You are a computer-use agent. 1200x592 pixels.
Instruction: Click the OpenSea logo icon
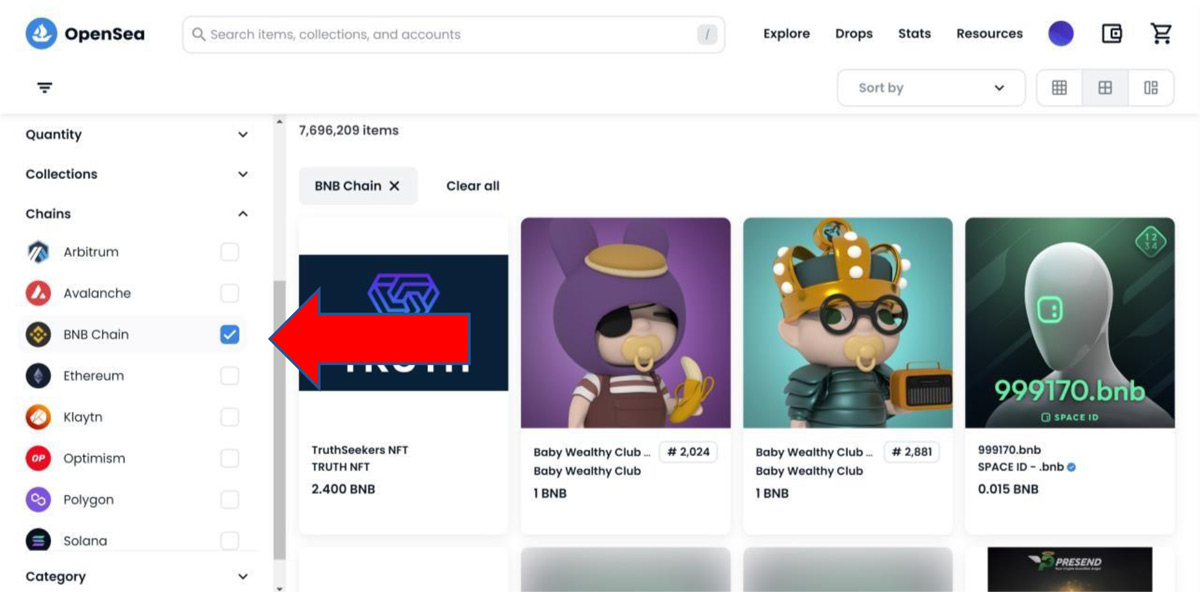(x=41, y=34)
